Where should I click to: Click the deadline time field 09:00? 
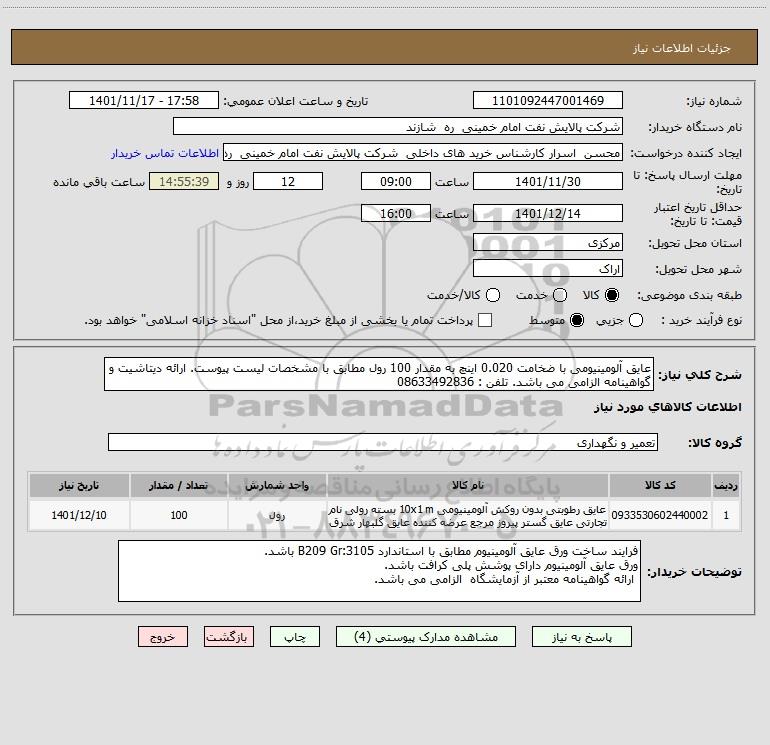396,181
